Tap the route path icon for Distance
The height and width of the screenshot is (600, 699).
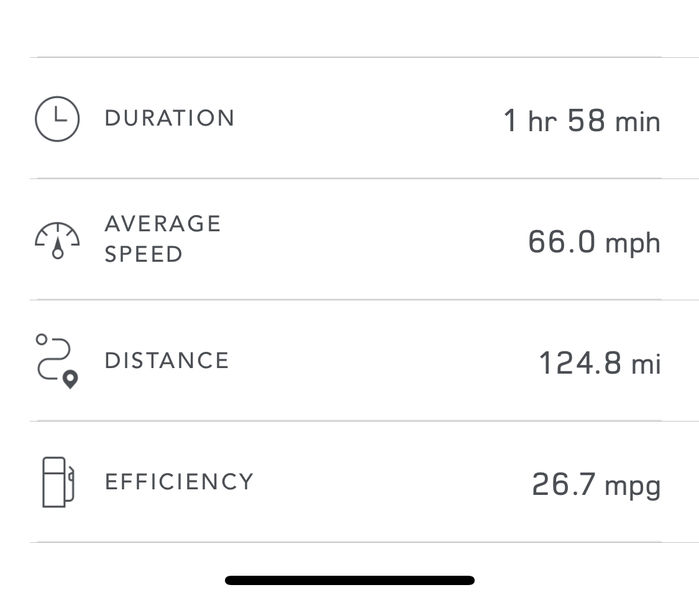57,362
